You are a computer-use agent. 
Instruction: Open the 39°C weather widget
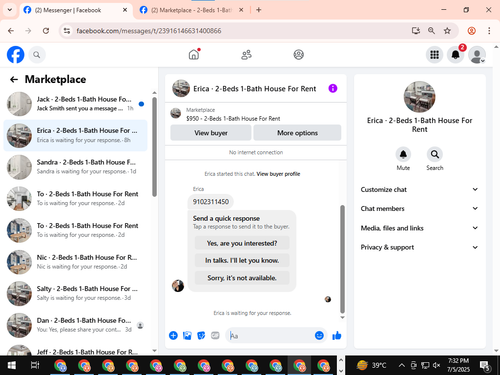click(x=372, y=365)
